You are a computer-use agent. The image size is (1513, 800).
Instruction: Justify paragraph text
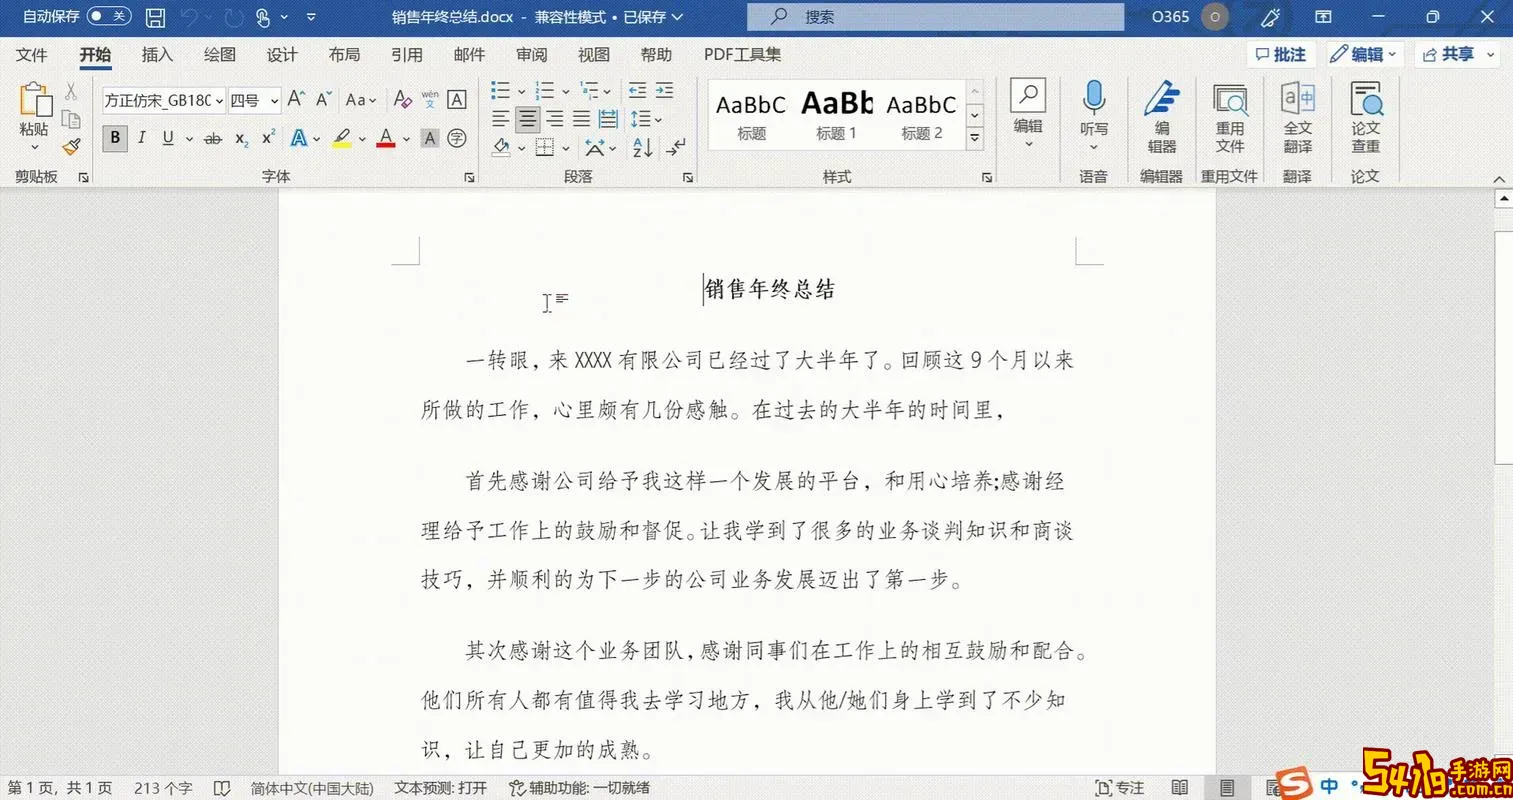click(581, 119)
